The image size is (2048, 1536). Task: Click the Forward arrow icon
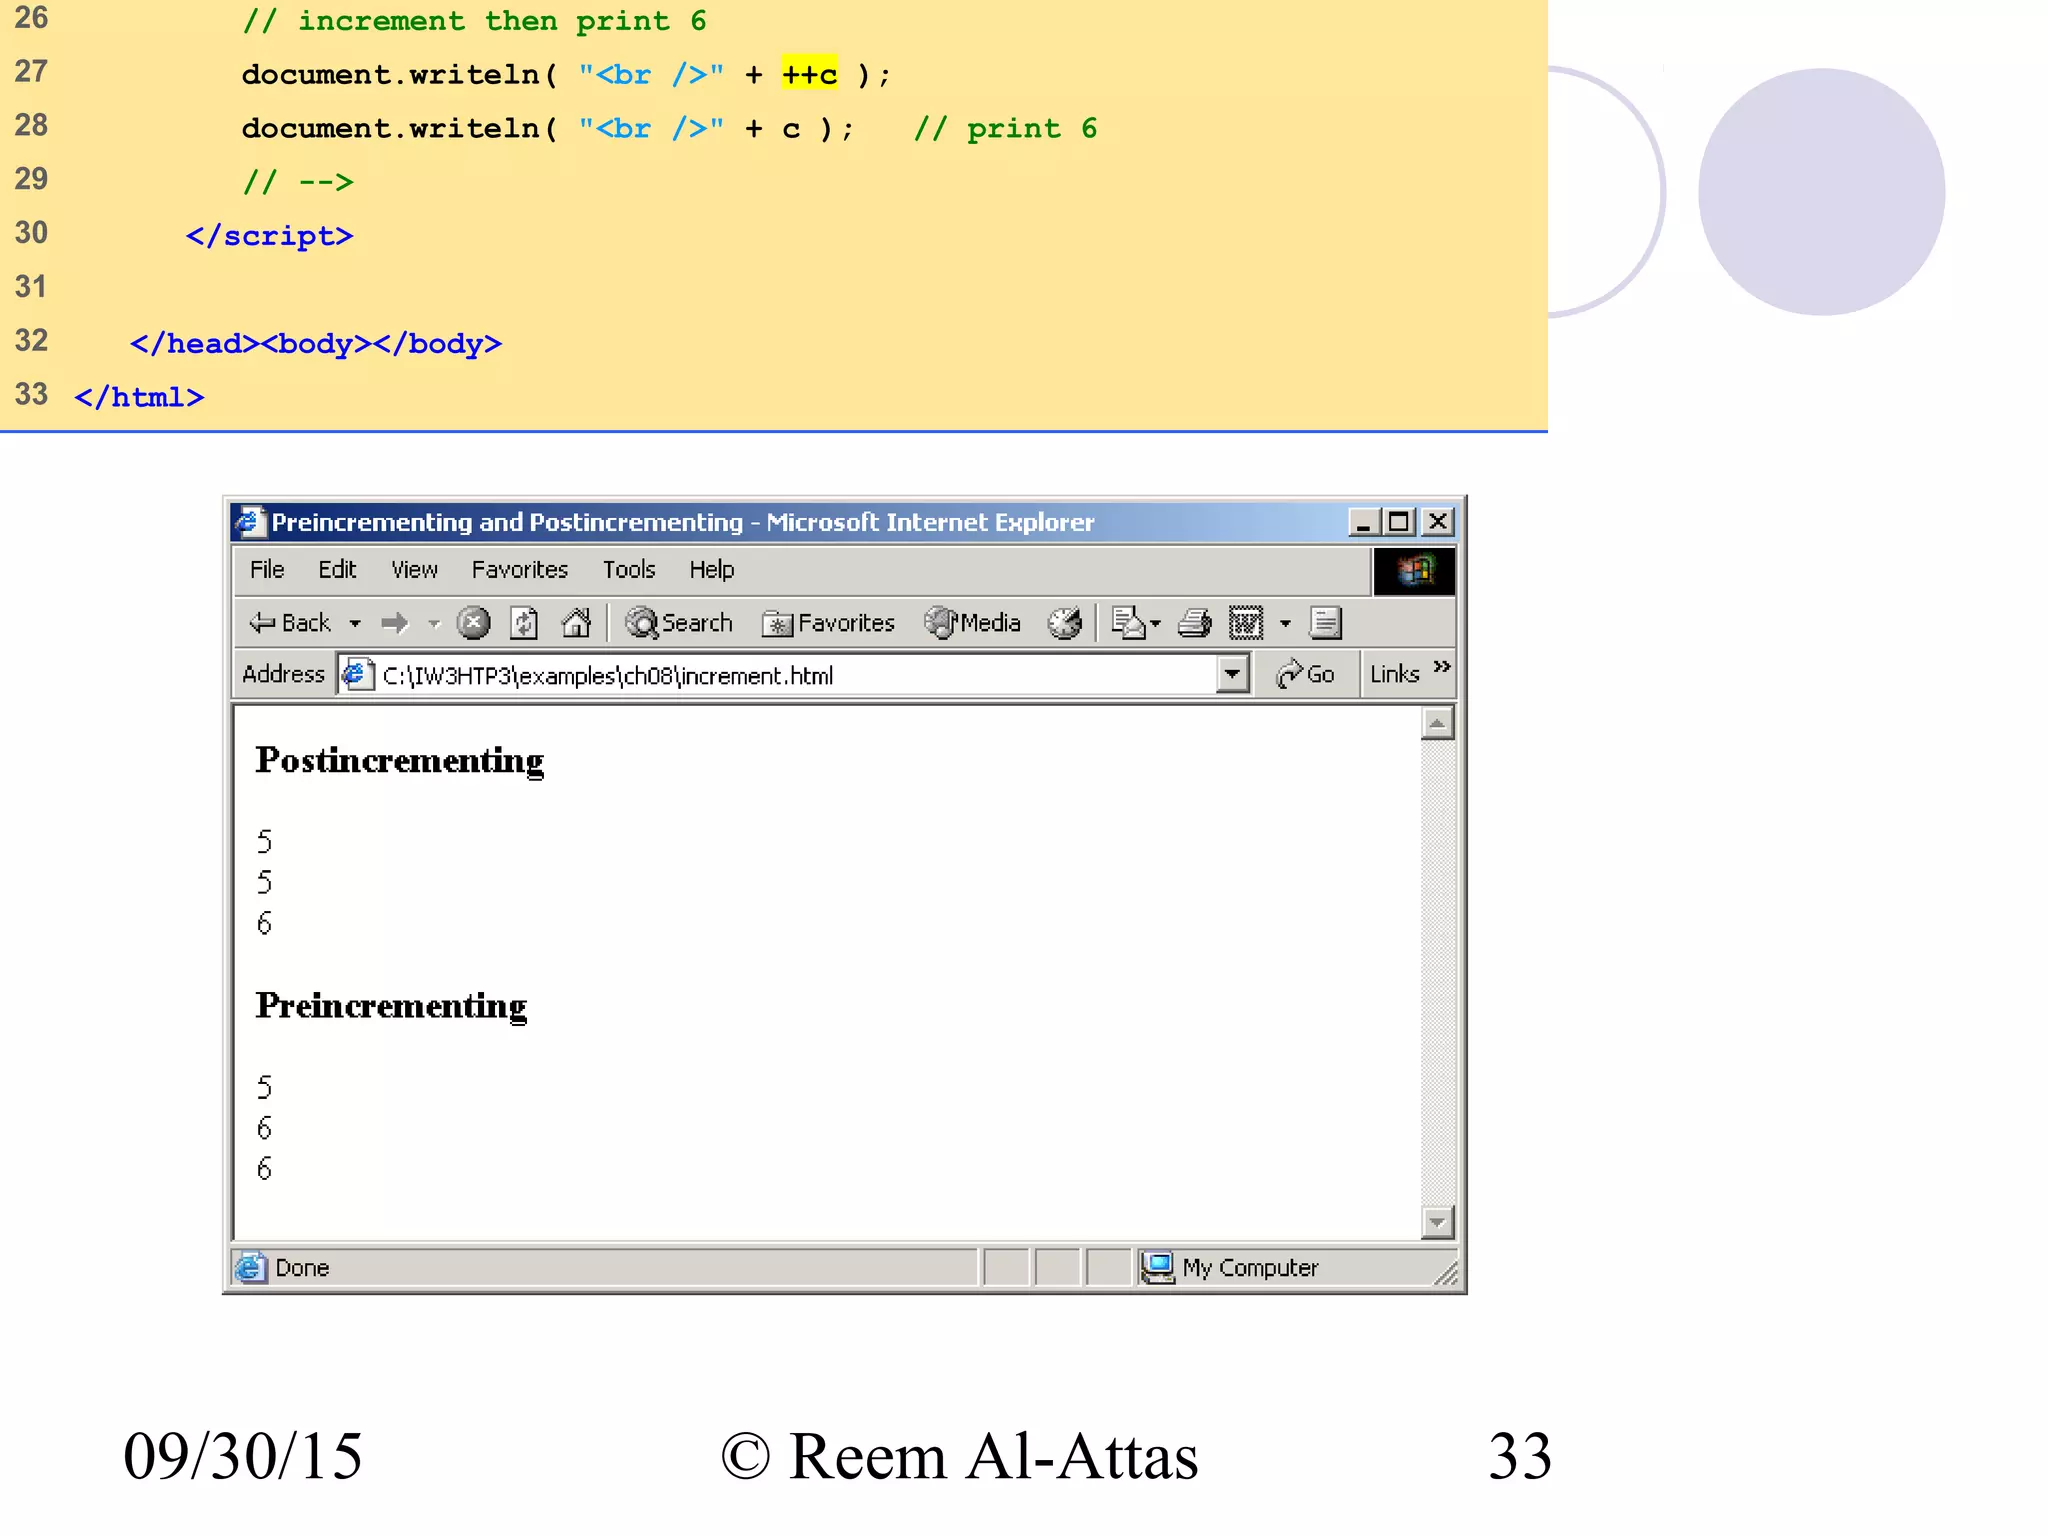coord(395,623)
